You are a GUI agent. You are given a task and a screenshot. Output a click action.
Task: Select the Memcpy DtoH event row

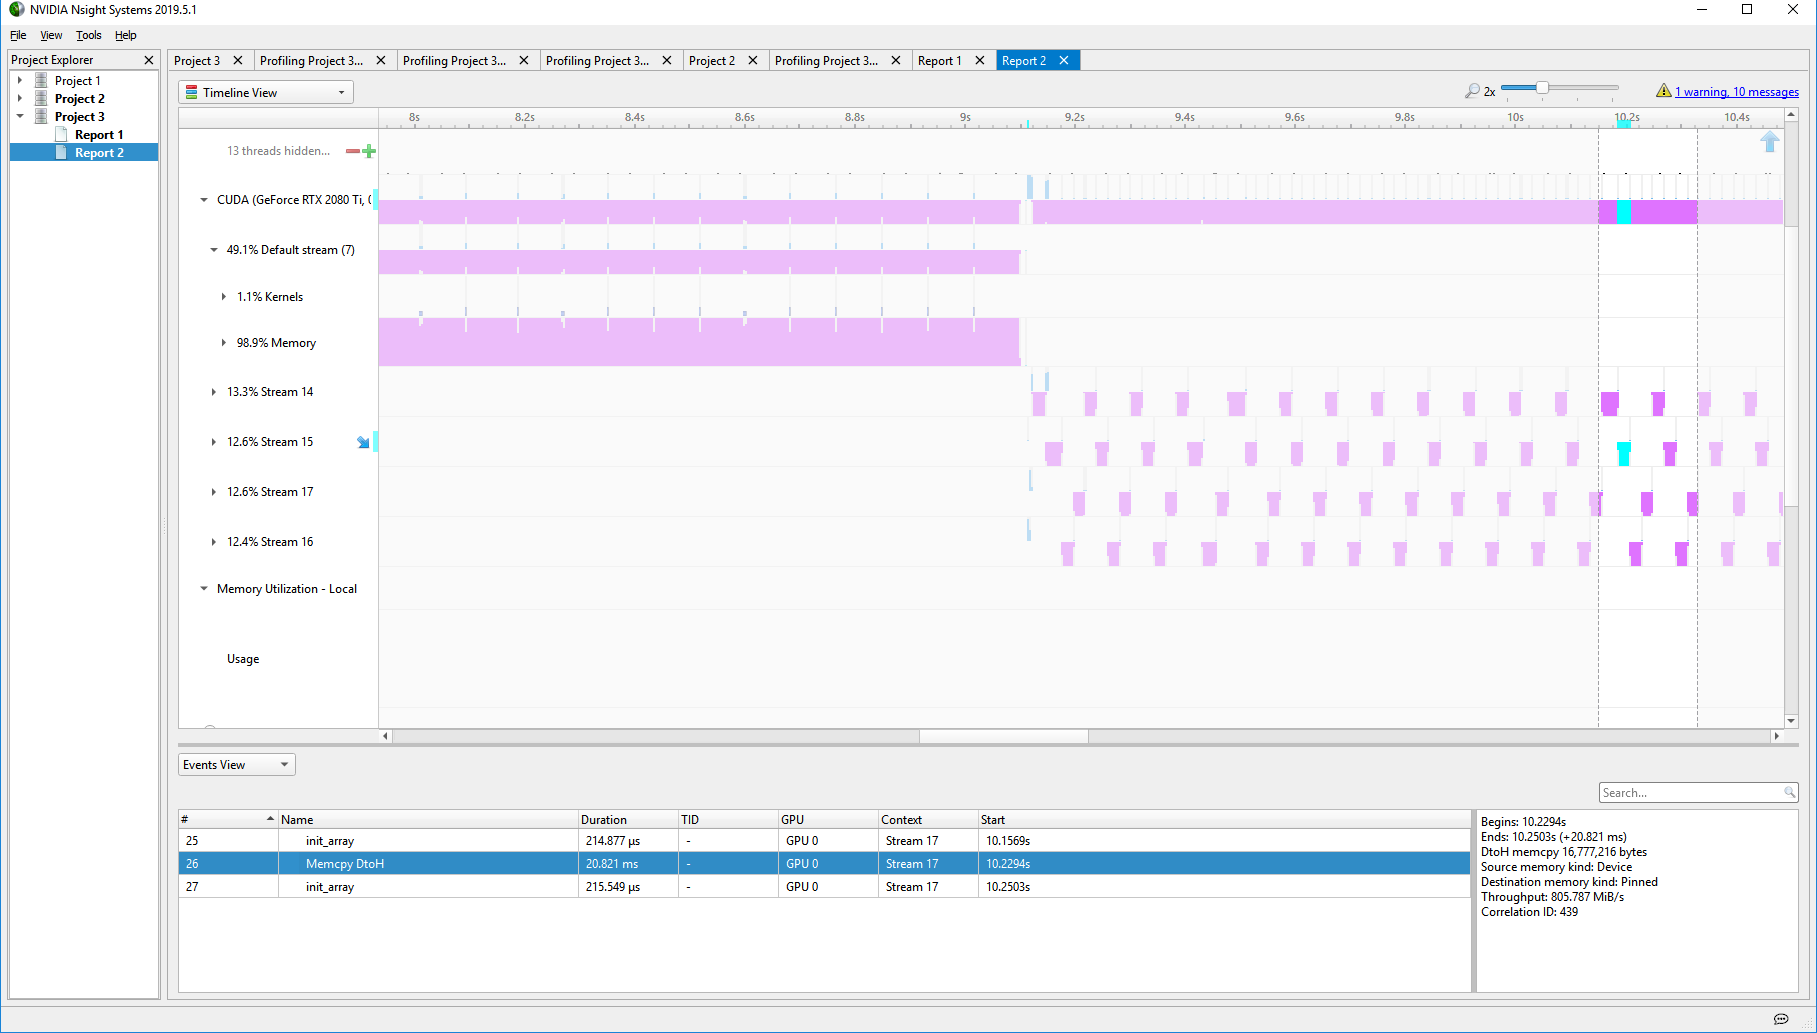[x=824, y=864]
